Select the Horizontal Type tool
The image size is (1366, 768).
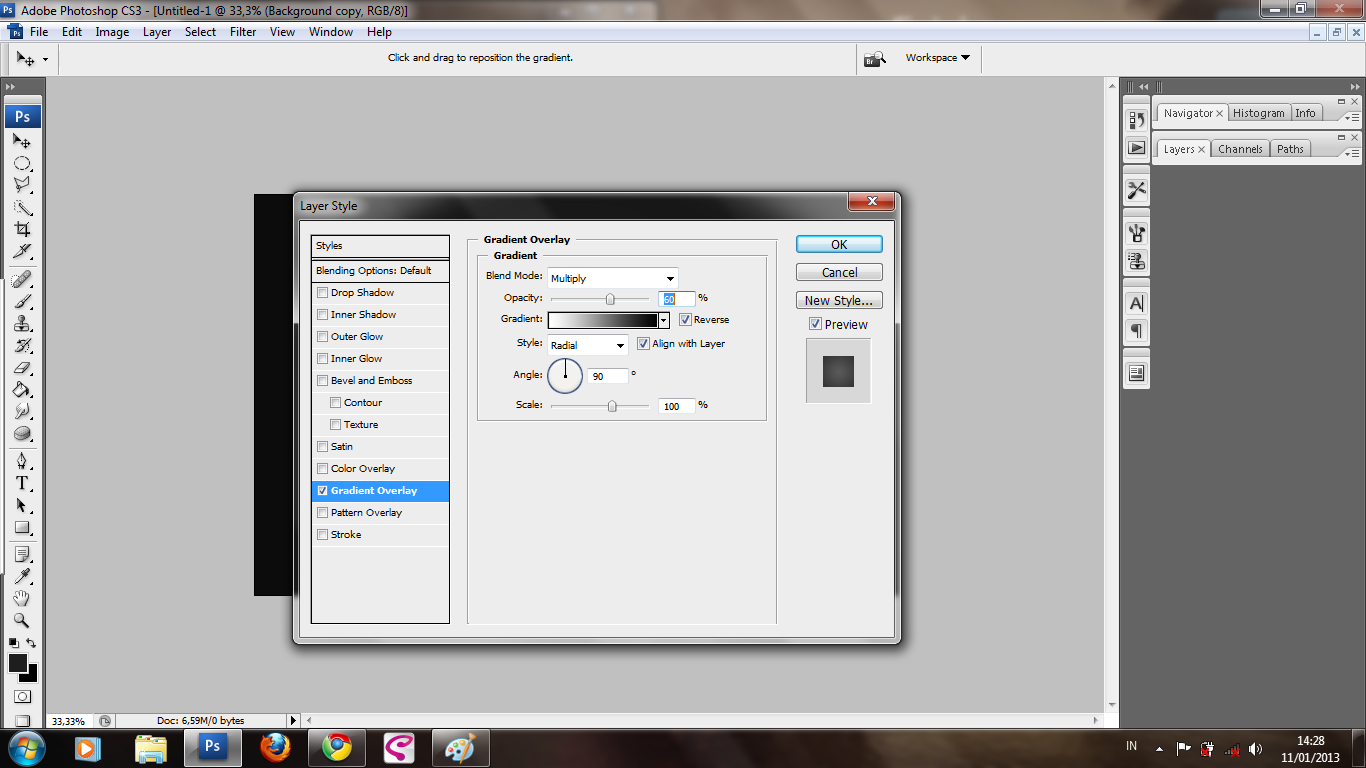[x=22, y=483]
